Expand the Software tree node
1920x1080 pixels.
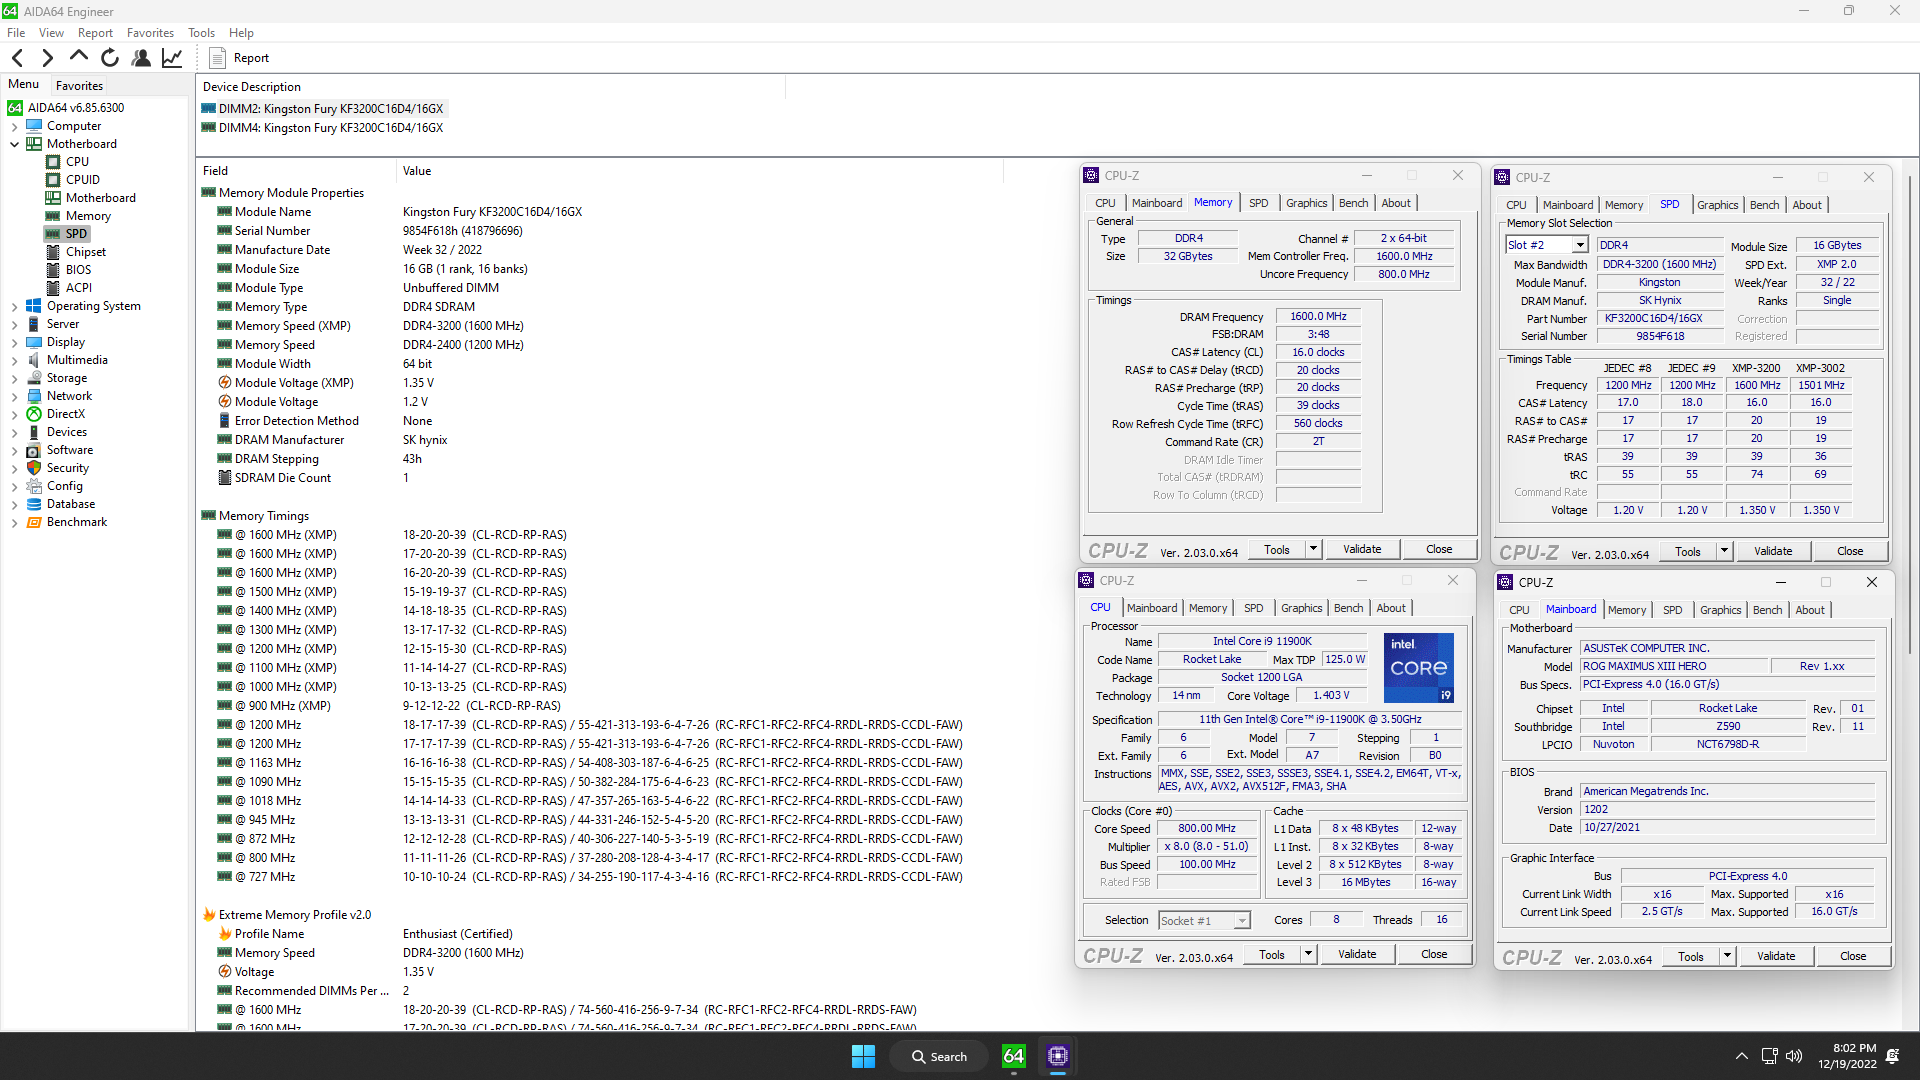[14, 450]
